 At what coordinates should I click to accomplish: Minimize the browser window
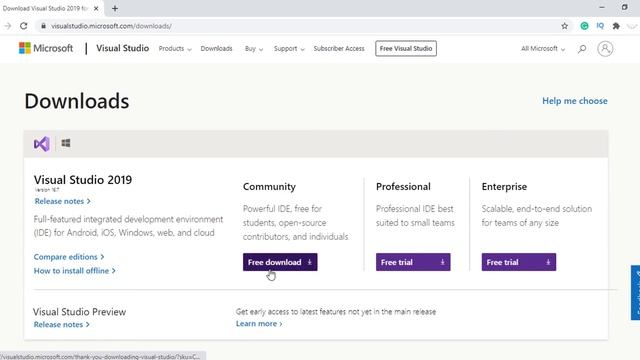tap(602, 7)
